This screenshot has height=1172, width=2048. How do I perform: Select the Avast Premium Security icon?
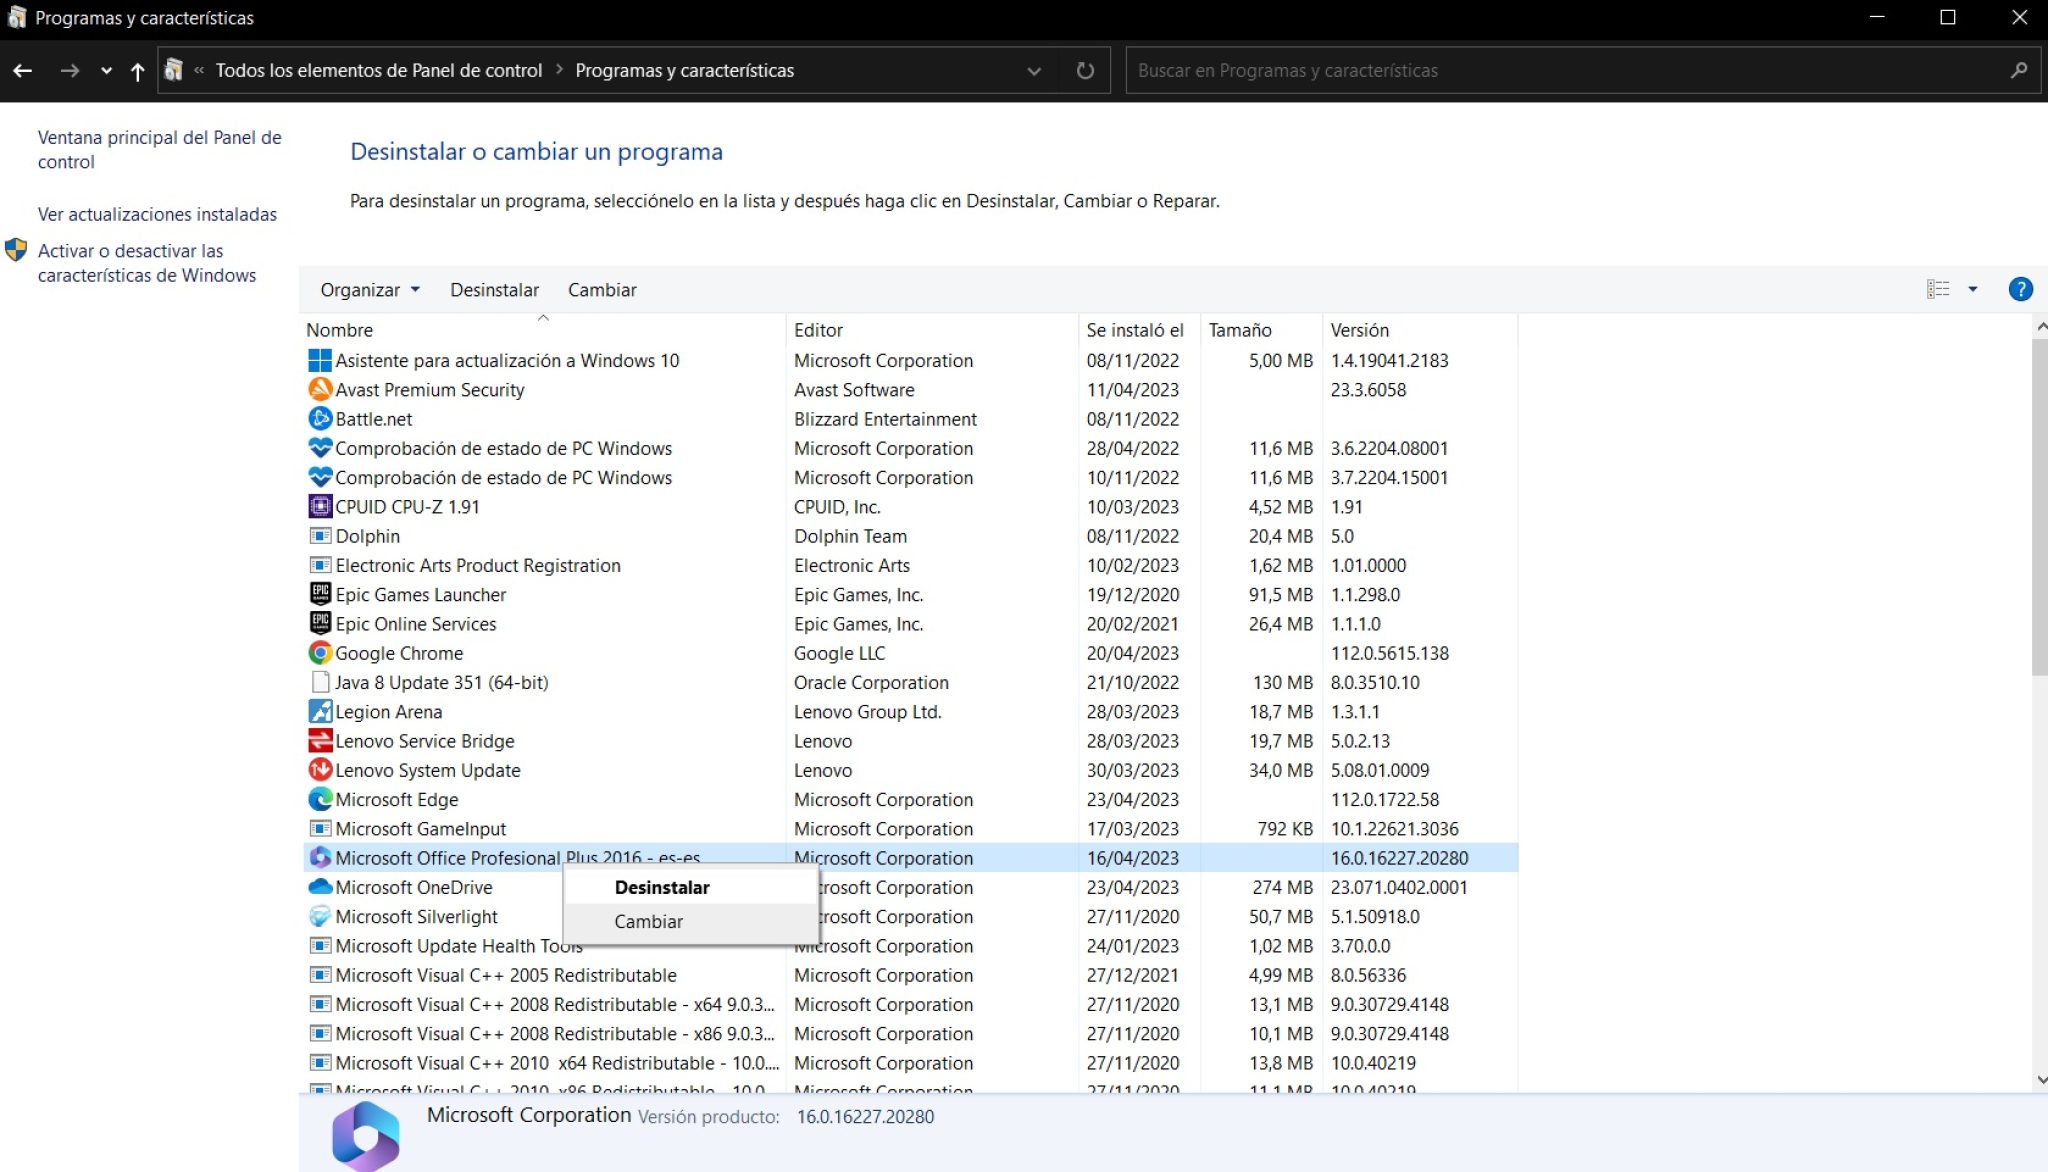click(319, 389)
